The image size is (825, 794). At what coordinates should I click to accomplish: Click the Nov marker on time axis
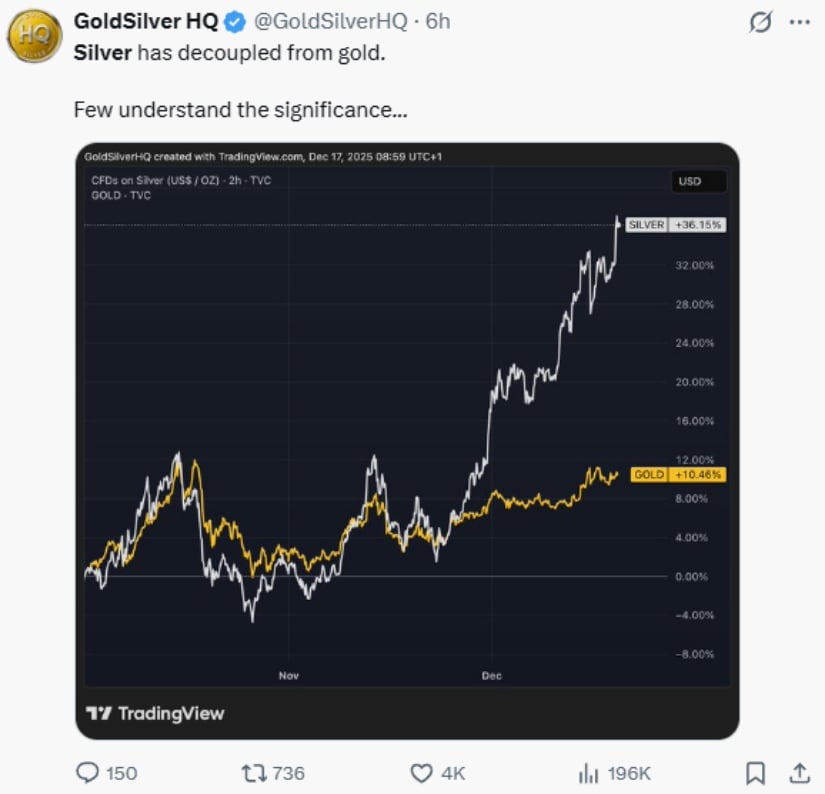point(289,676)
